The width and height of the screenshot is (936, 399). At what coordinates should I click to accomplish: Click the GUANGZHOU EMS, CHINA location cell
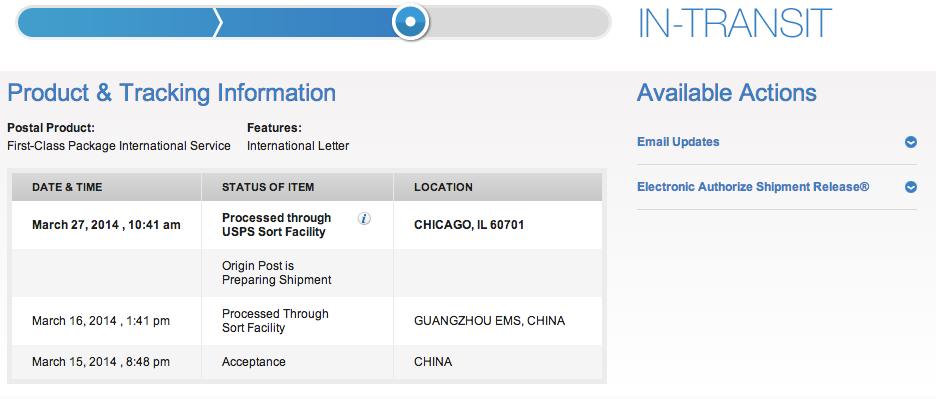[489, 321]
